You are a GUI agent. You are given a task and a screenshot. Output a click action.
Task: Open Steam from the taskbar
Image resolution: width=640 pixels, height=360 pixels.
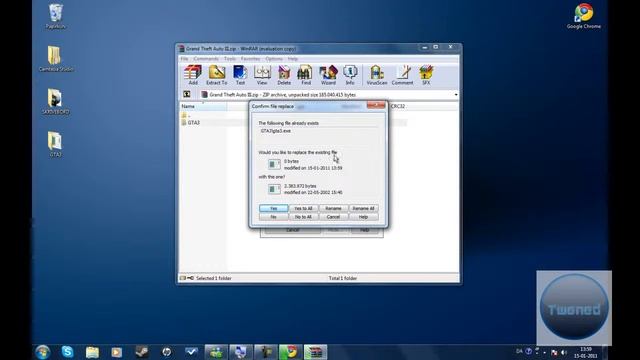coord(142,352)
